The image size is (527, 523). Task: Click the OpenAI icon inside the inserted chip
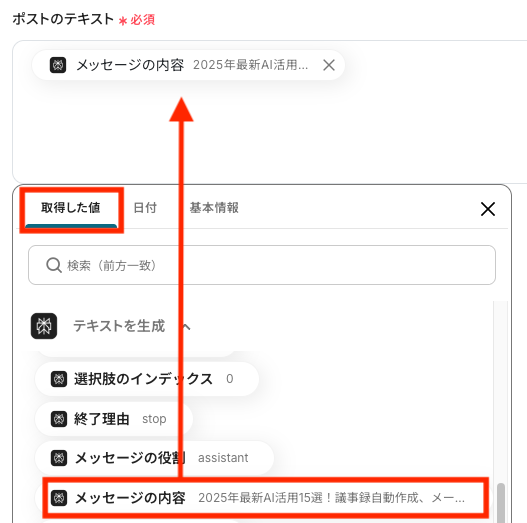pos(58,65)
